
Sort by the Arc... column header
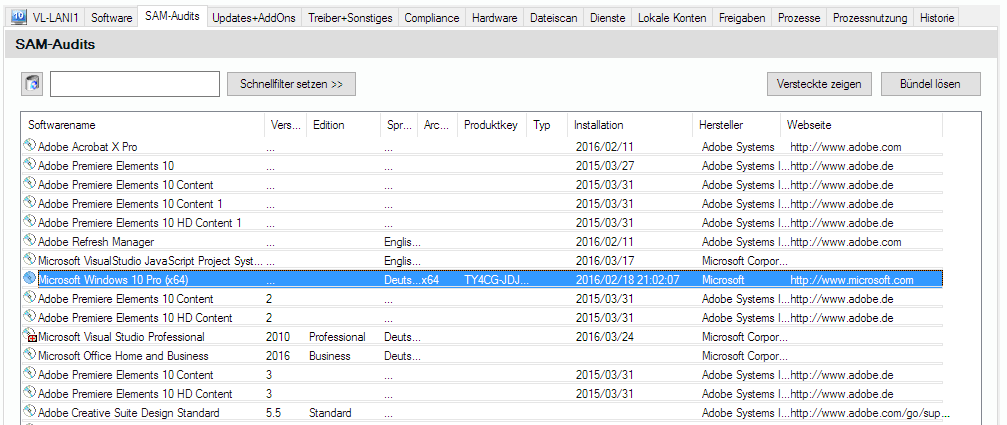point(437,125)
